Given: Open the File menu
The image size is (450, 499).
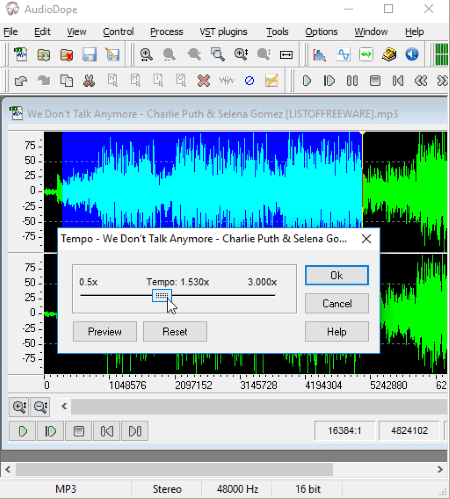Looking at the screenshot, I should click(x=11, y=32).
